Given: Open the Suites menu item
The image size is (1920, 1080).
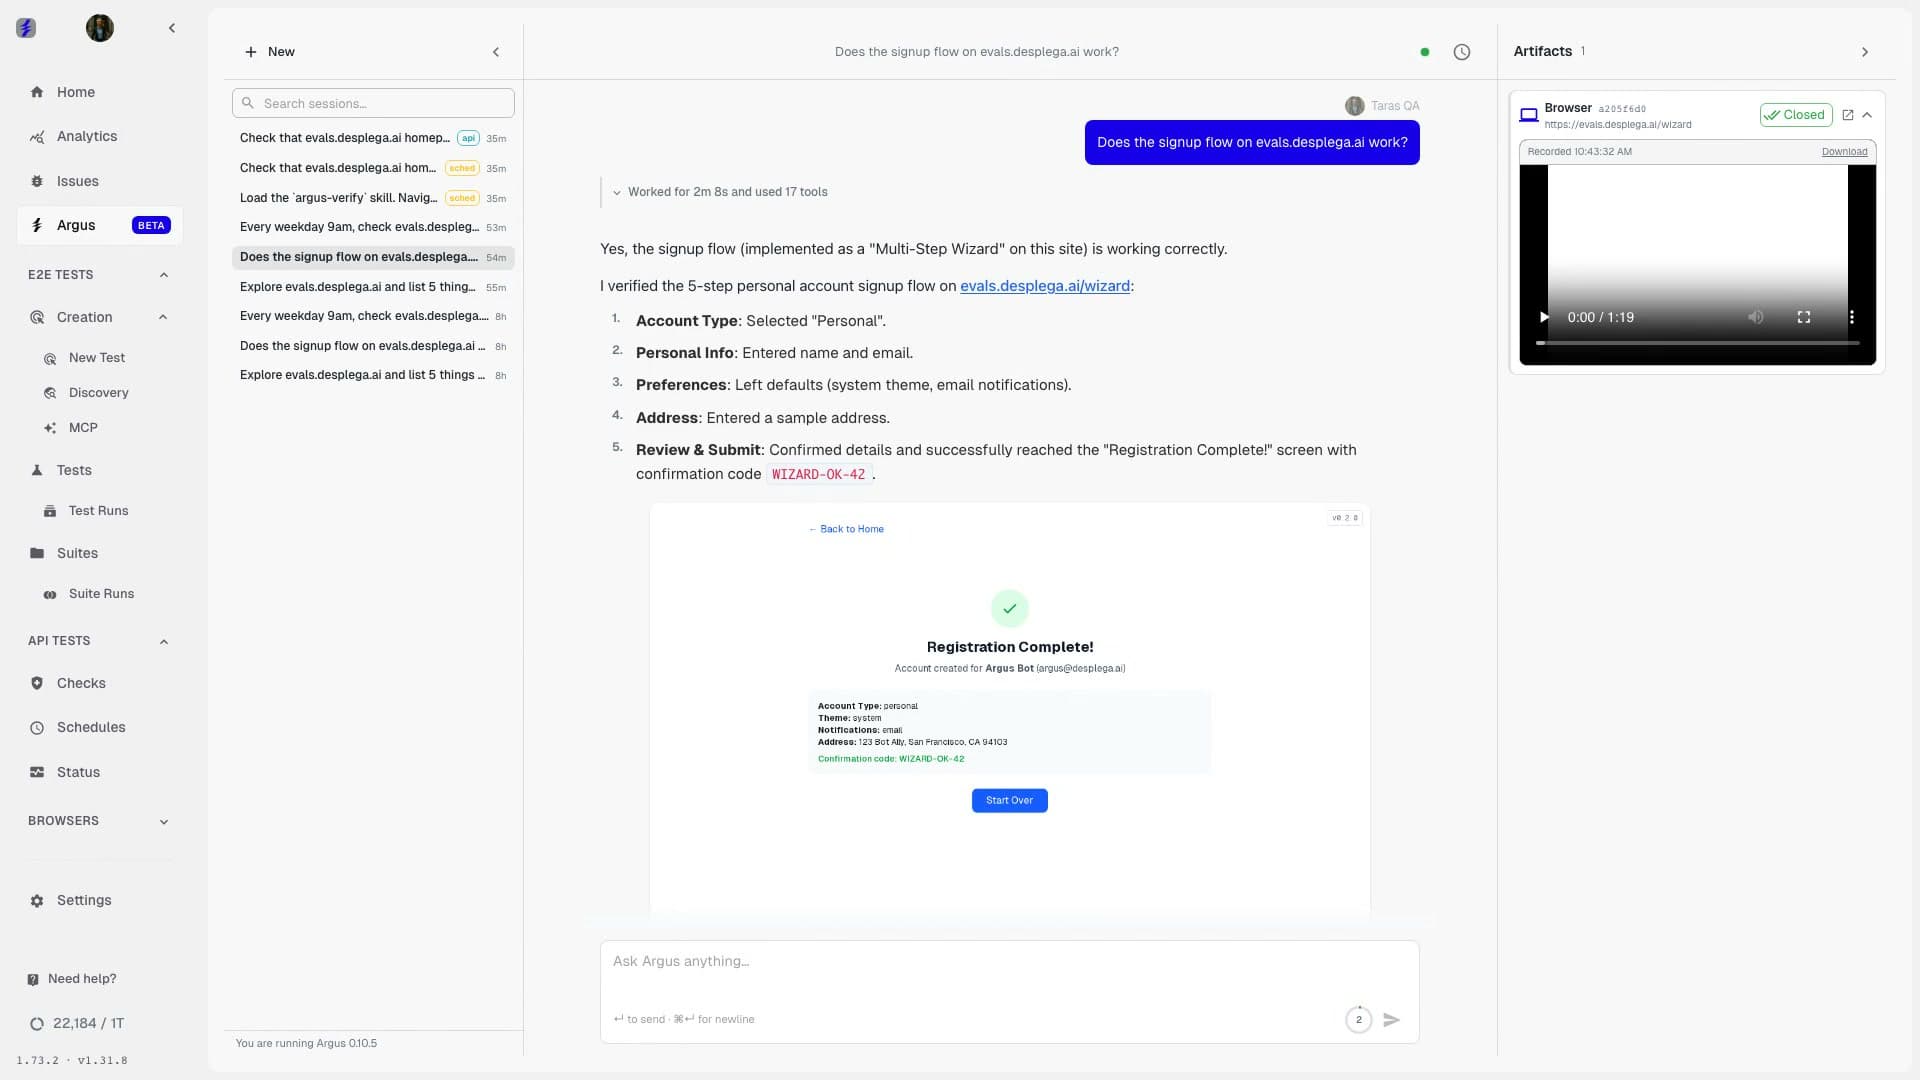Looking at the screenshot, I should tap(77, 553).
